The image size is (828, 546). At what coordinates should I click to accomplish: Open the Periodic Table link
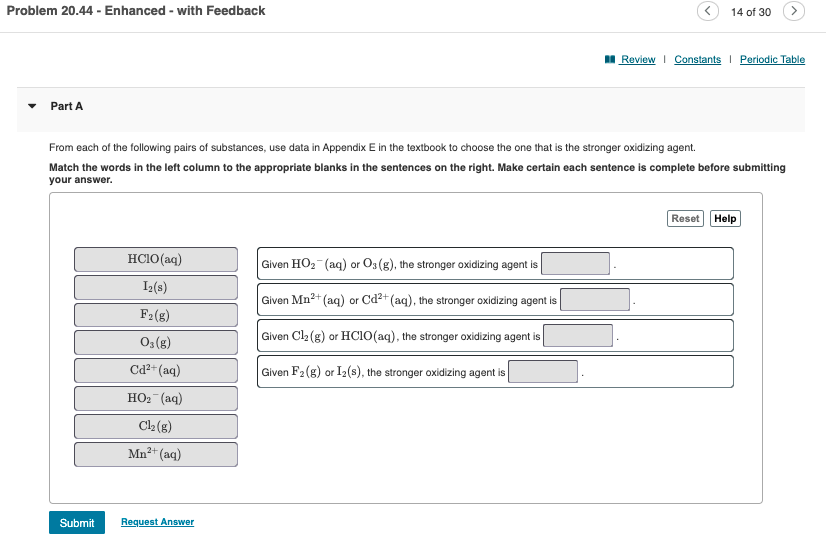coord(772,60)
